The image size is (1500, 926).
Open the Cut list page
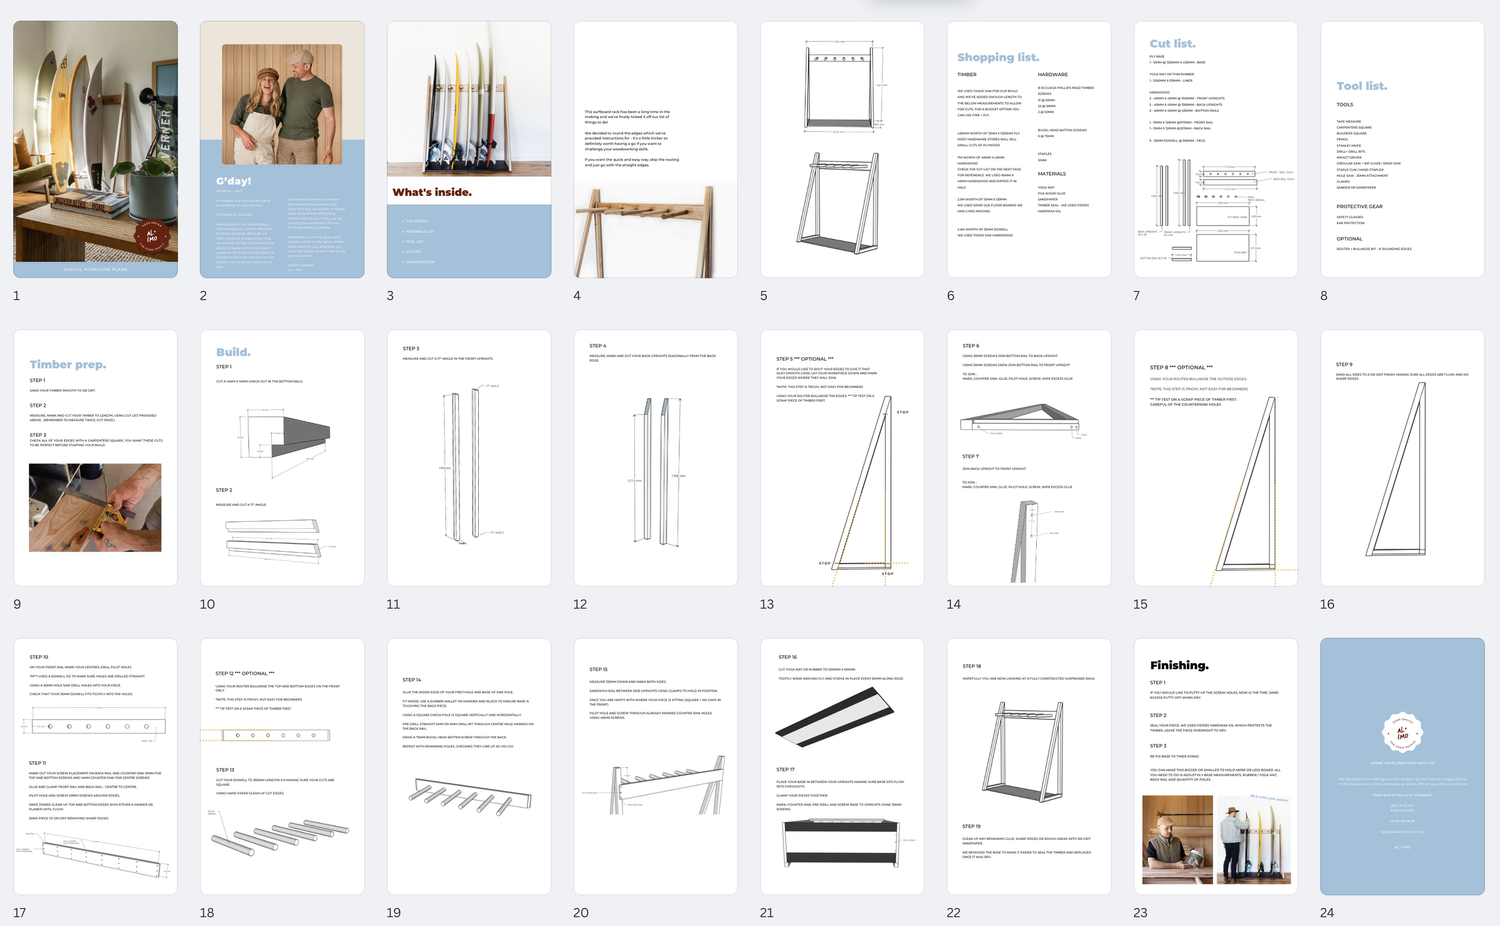(1215, 148)
